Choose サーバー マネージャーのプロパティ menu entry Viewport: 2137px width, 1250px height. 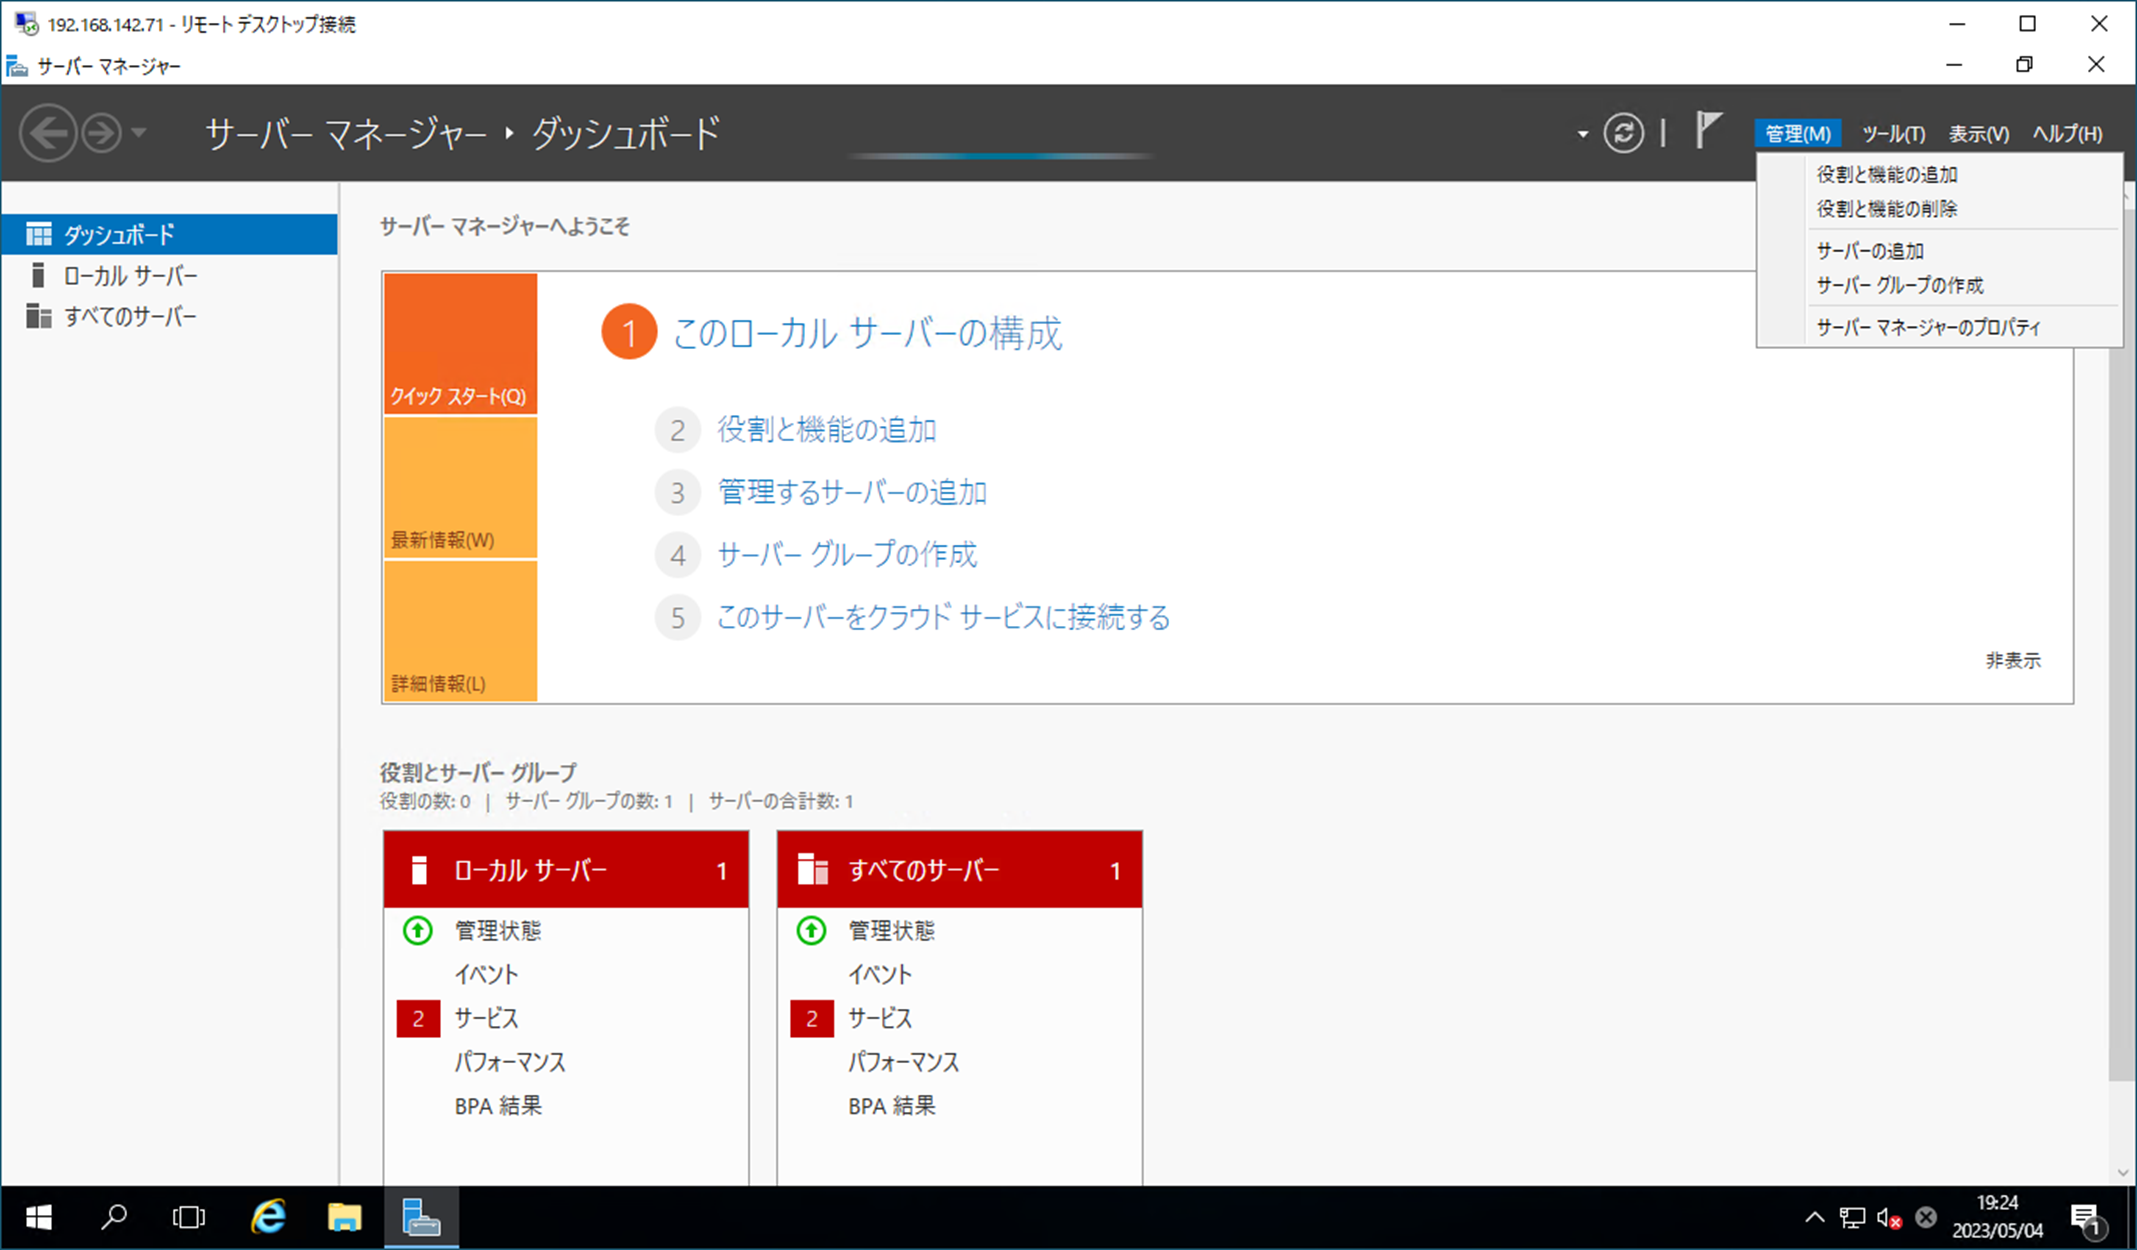tap(1928, 328)
